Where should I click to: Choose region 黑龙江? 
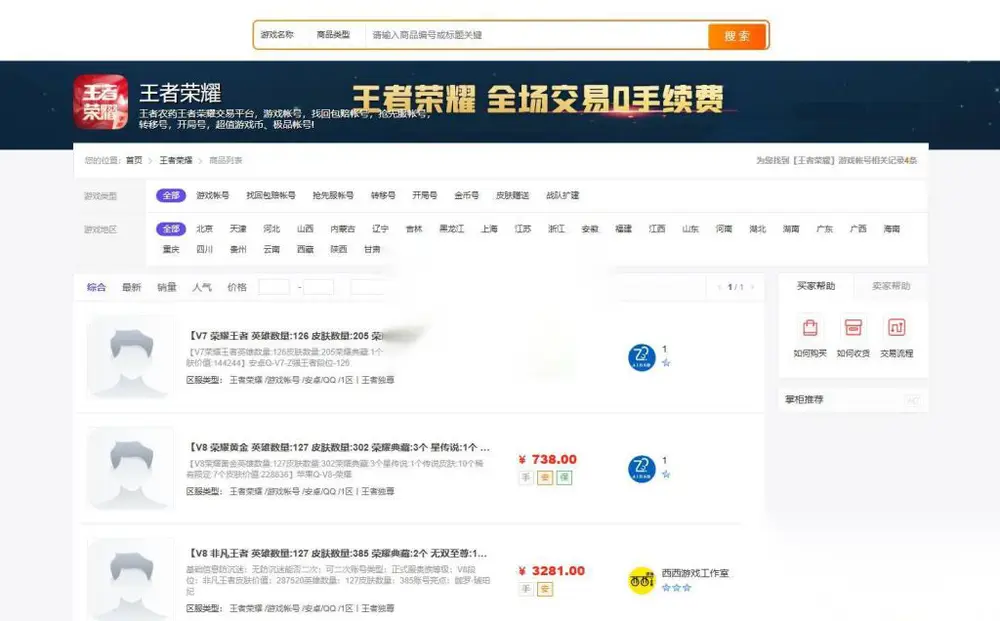pos(452,228)
